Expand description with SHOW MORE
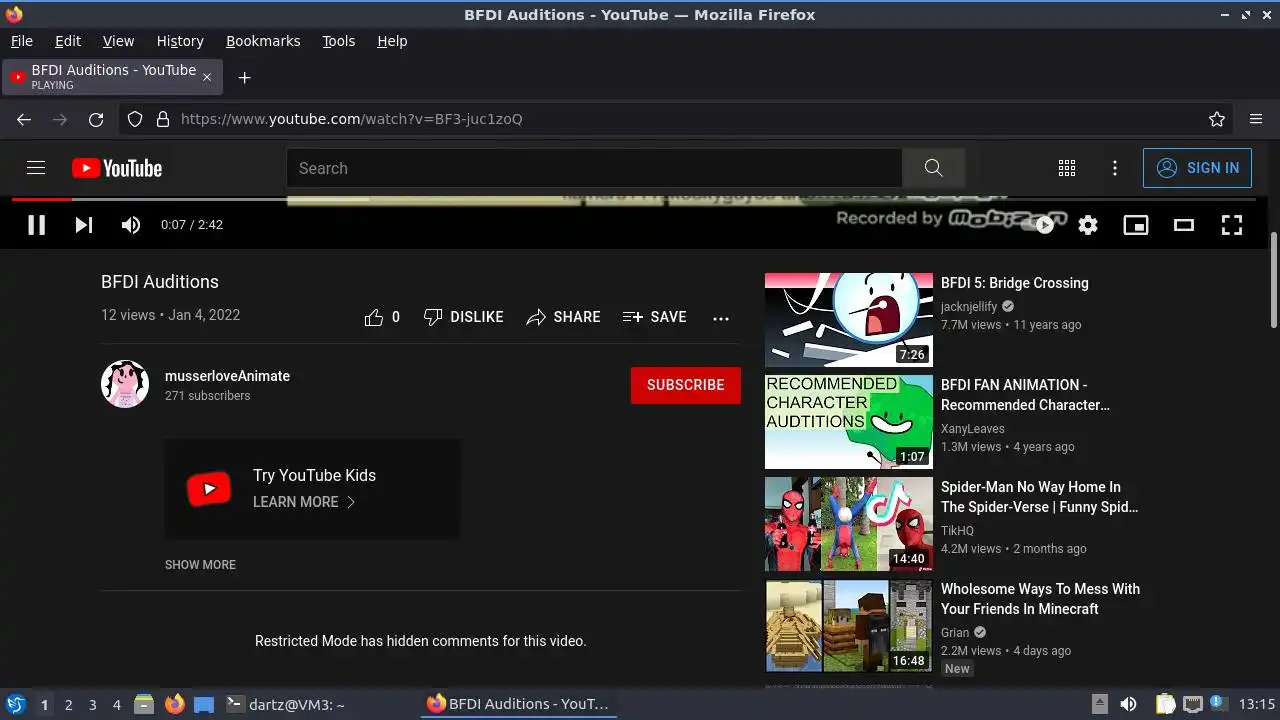The image size is (1280, 720). pos(200,565)
